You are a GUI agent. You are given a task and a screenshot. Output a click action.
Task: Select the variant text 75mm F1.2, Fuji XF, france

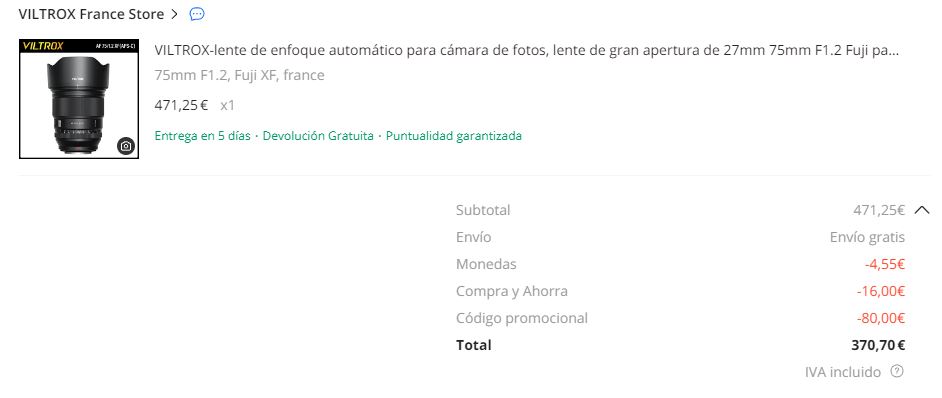(x=239, y=75)
